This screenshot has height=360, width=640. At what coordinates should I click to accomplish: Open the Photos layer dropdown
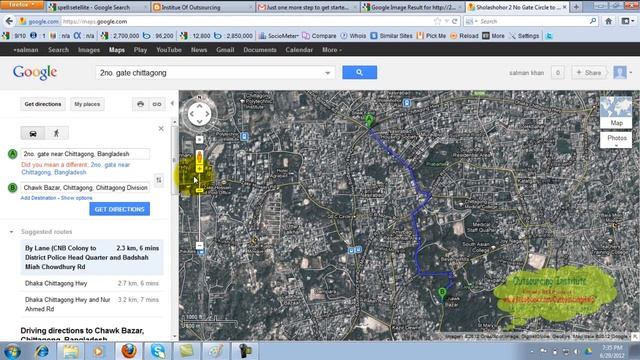click(616, 140)
